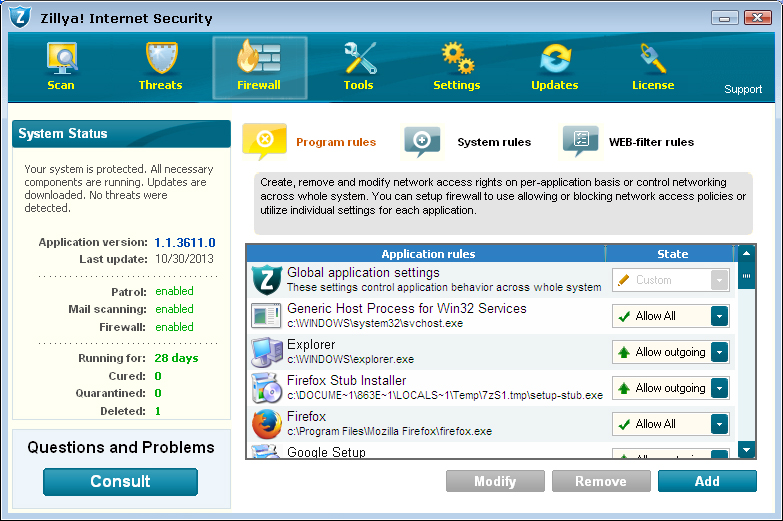Image resolution: width=783 pixels, height=521 pixels.
Task: Open the Scan section icon
Action: coord(61,58)
